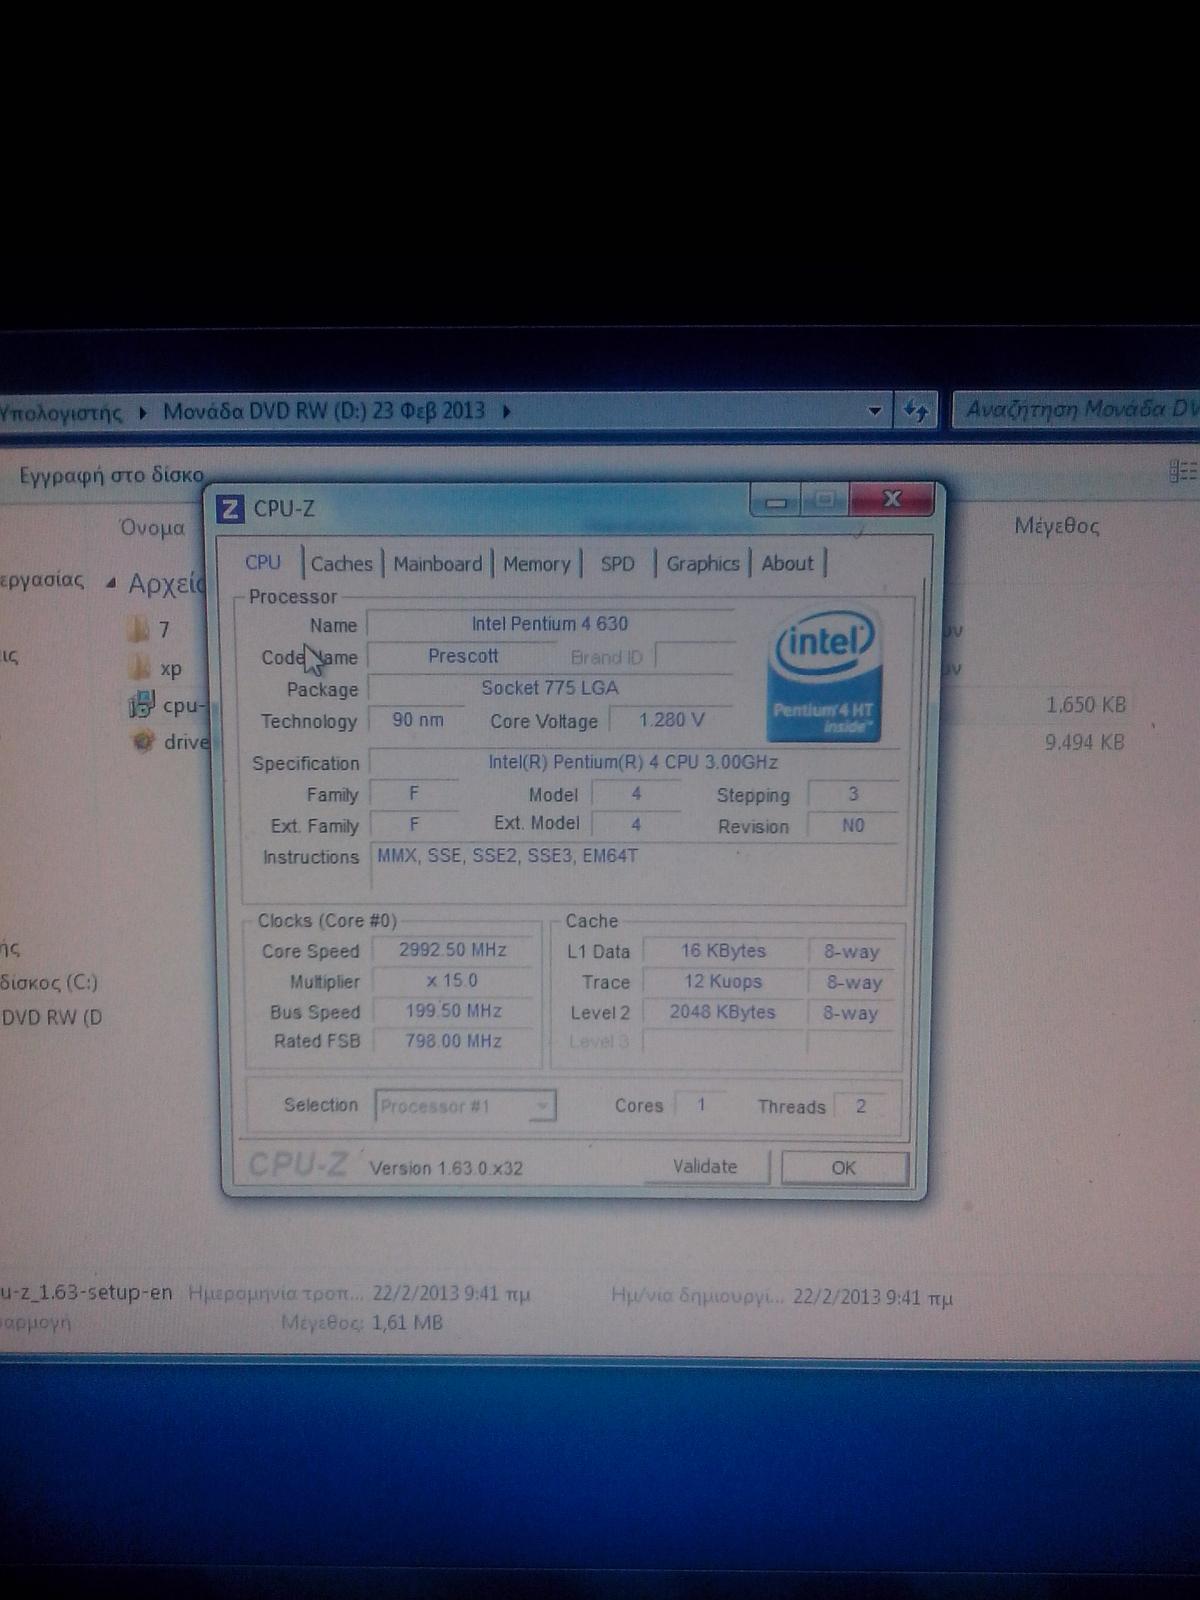Screen dimensions: 1200x1600
Task: Click the Threads value 2
Action: coord(861,1106)
